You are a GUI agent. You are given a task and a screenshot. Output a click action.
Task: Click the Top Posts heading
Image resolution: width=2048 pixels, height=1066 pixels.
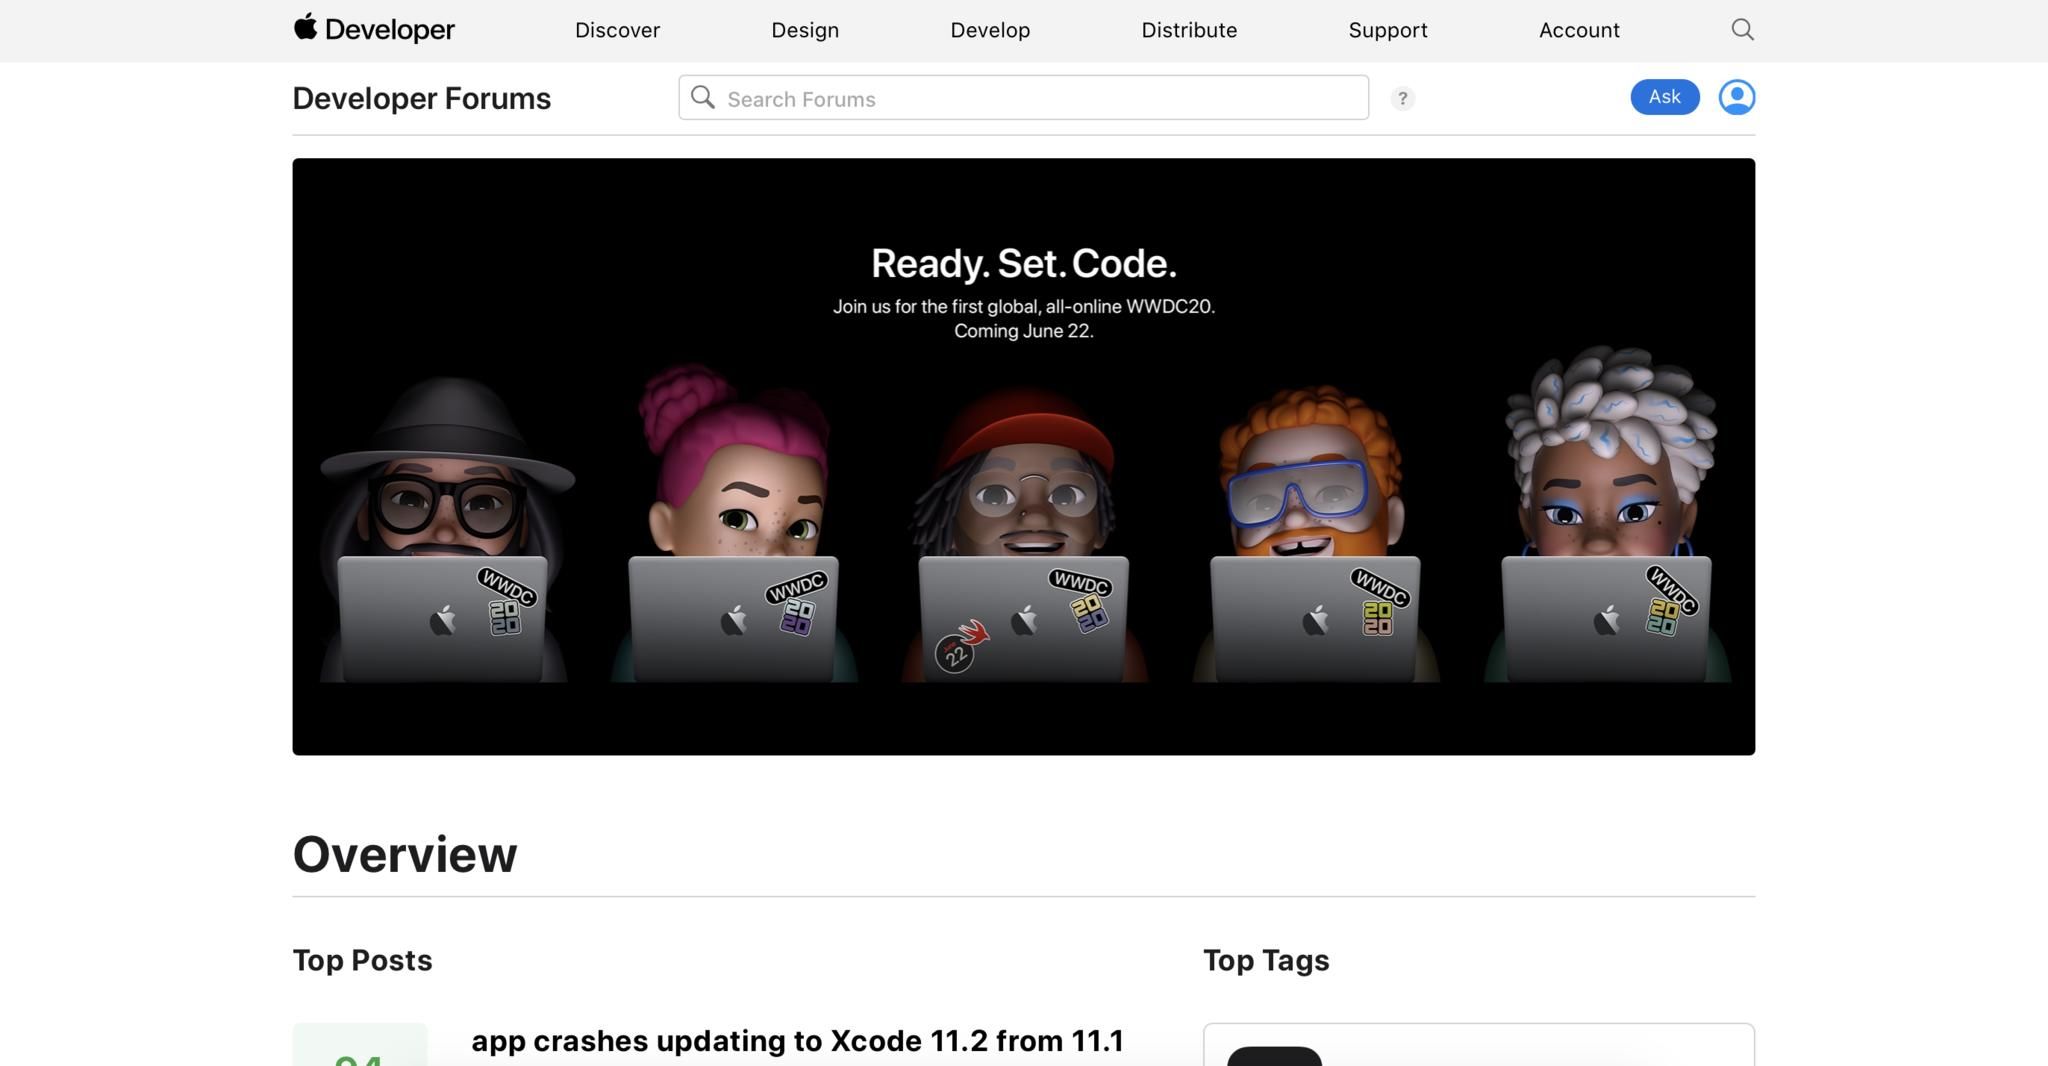tap(362, 960)
